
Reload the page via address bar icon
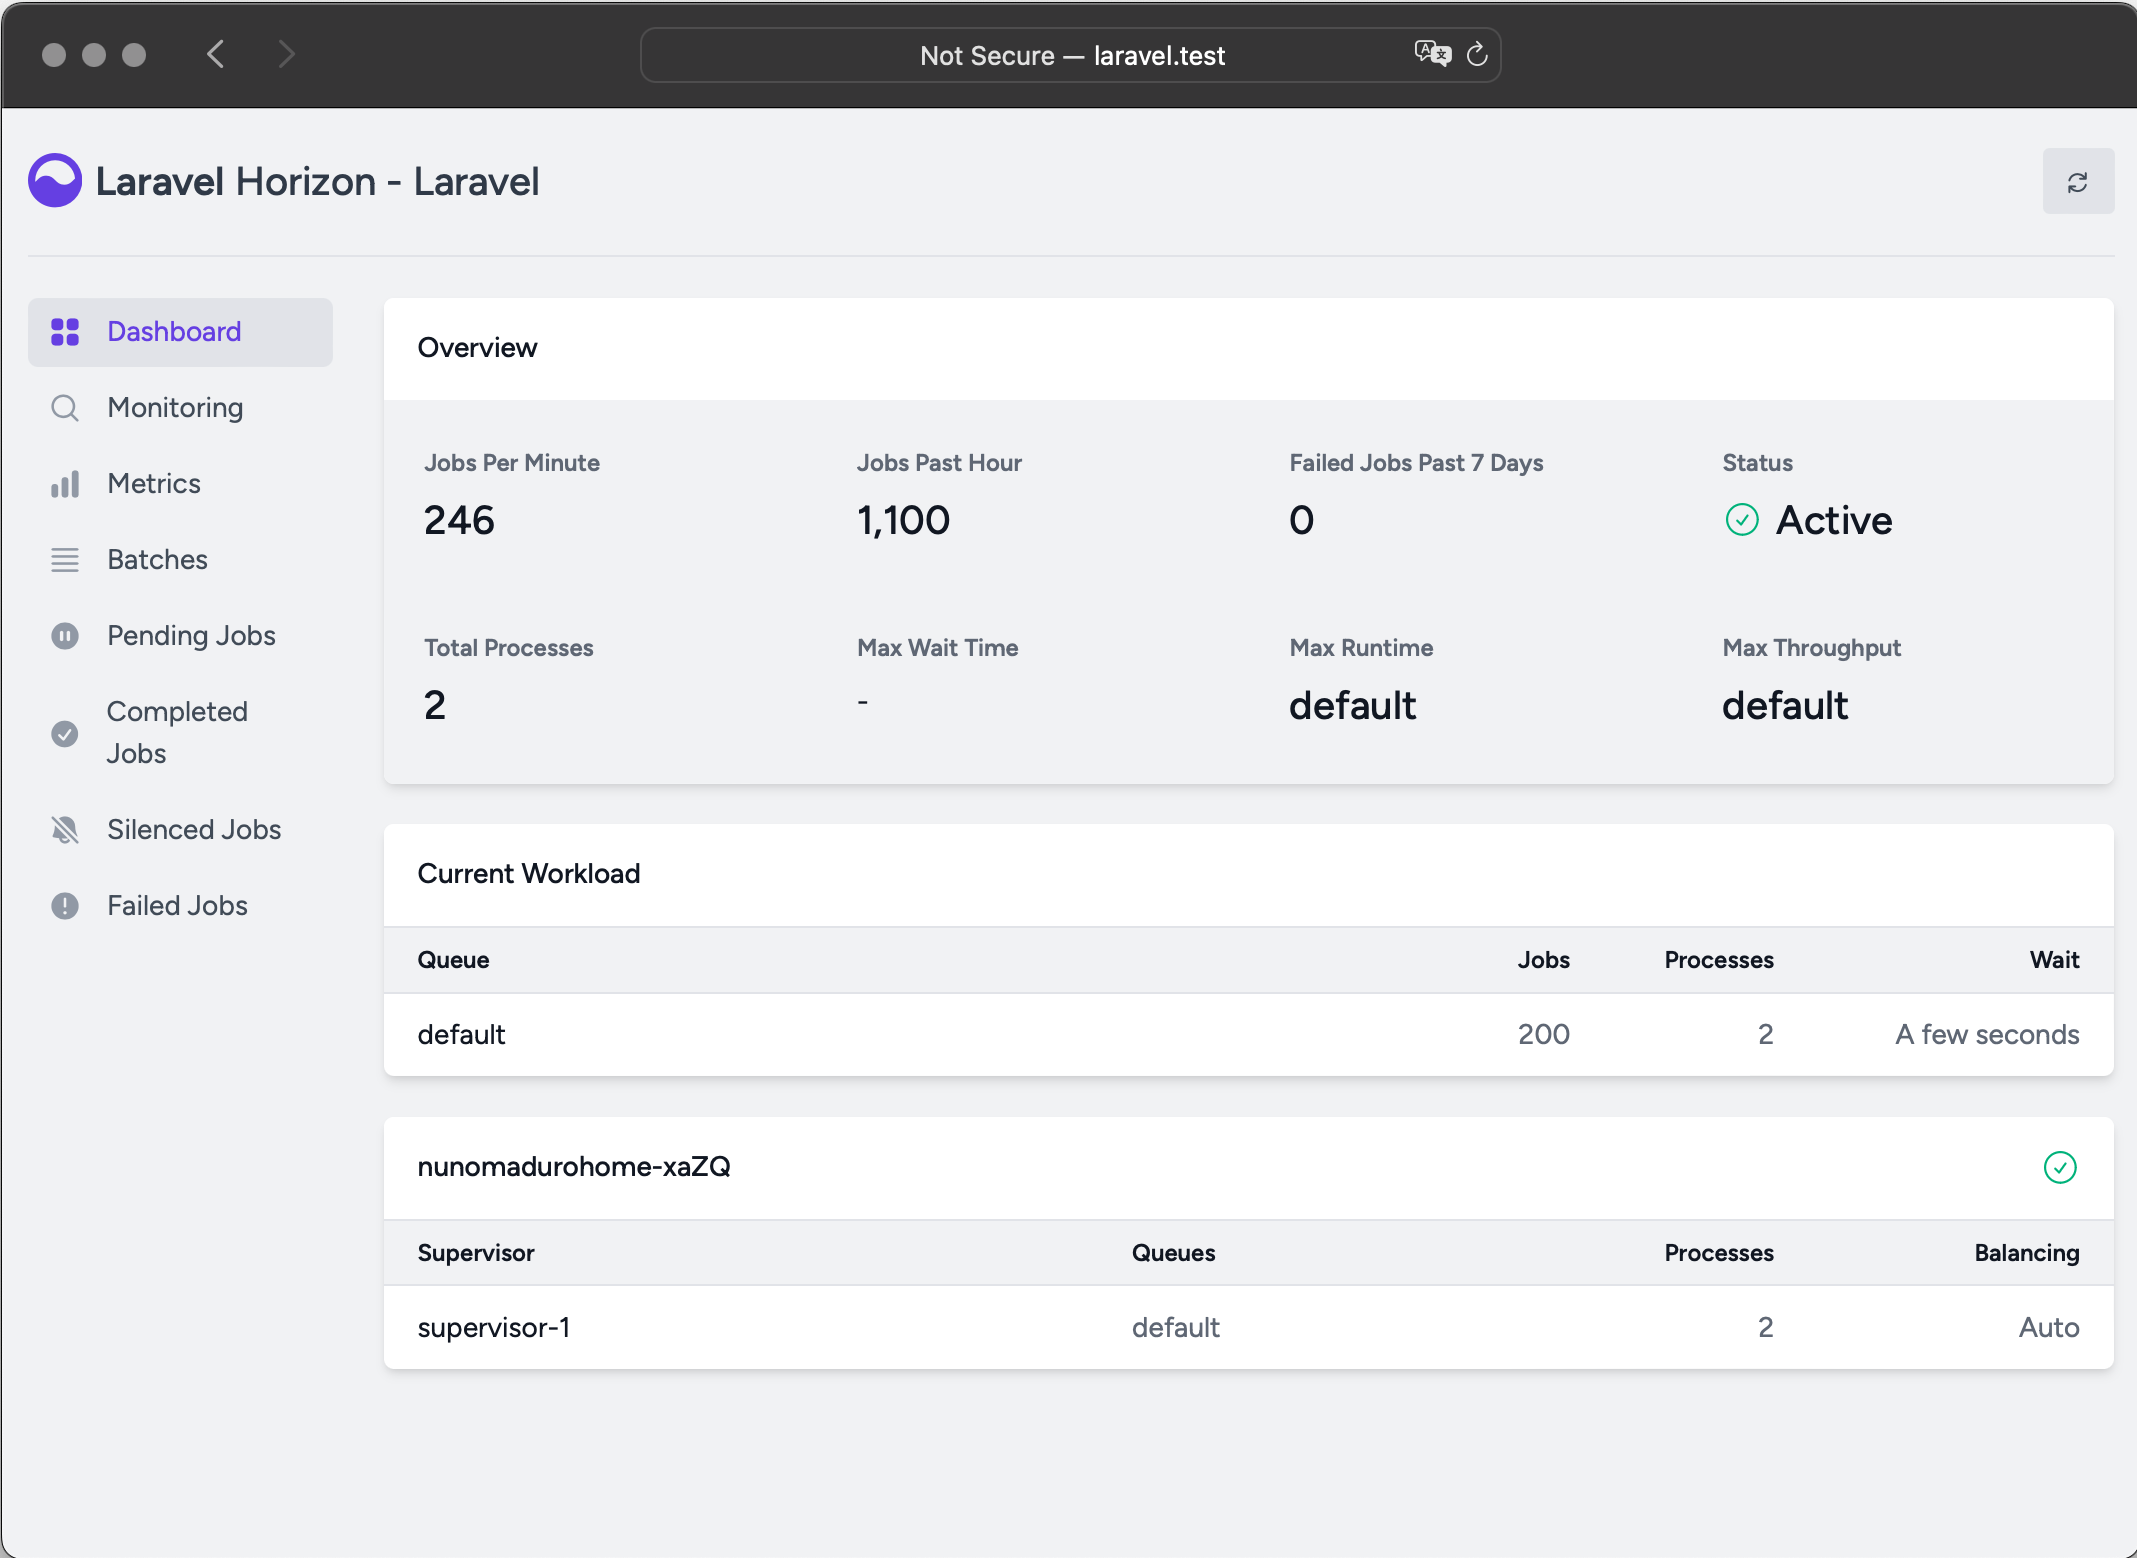point(1477,54)
